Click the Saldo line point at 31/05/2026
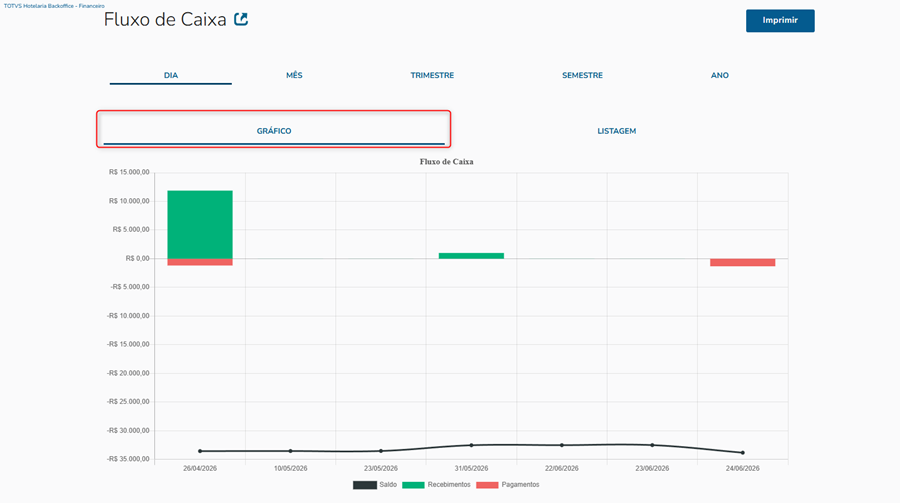The width and height of the screenshot is (900, 503). pos(471,445)
